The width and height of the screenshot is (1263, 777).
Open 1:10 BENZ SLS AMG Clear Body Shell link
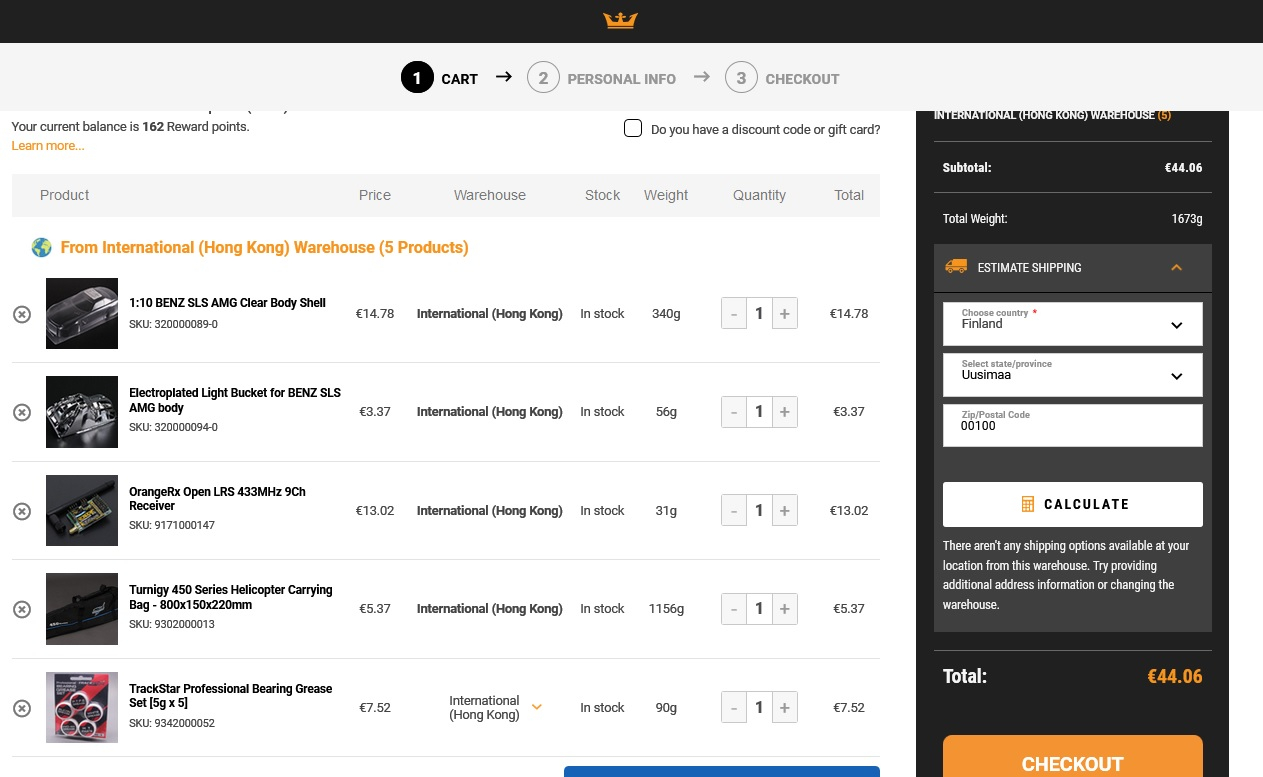(x=227, y=303)
